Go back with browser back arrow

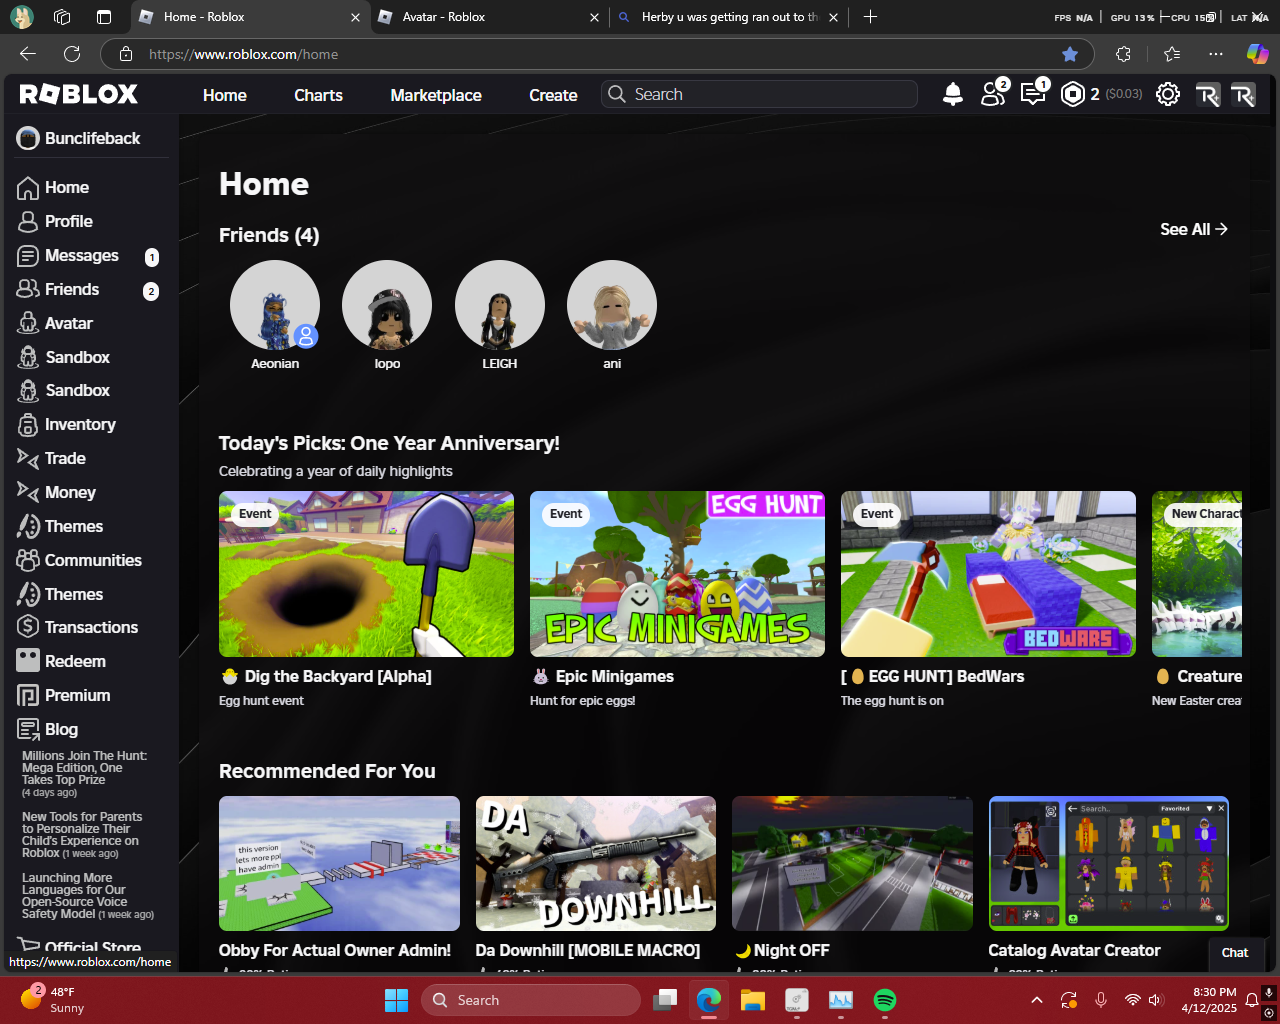(x=28, y=54)
